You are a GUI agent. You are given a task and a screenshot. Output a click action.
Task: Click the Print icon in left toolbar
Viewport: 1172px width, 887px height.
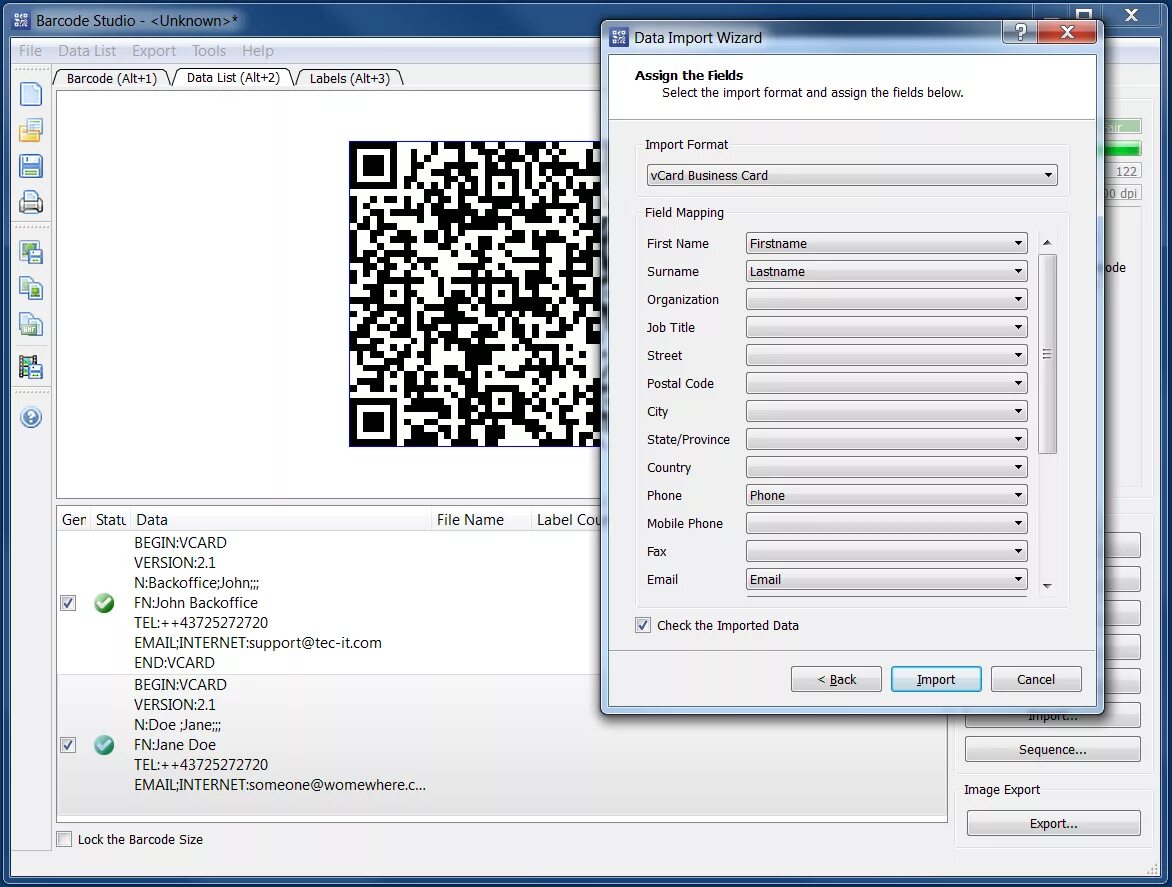(31, 202)
